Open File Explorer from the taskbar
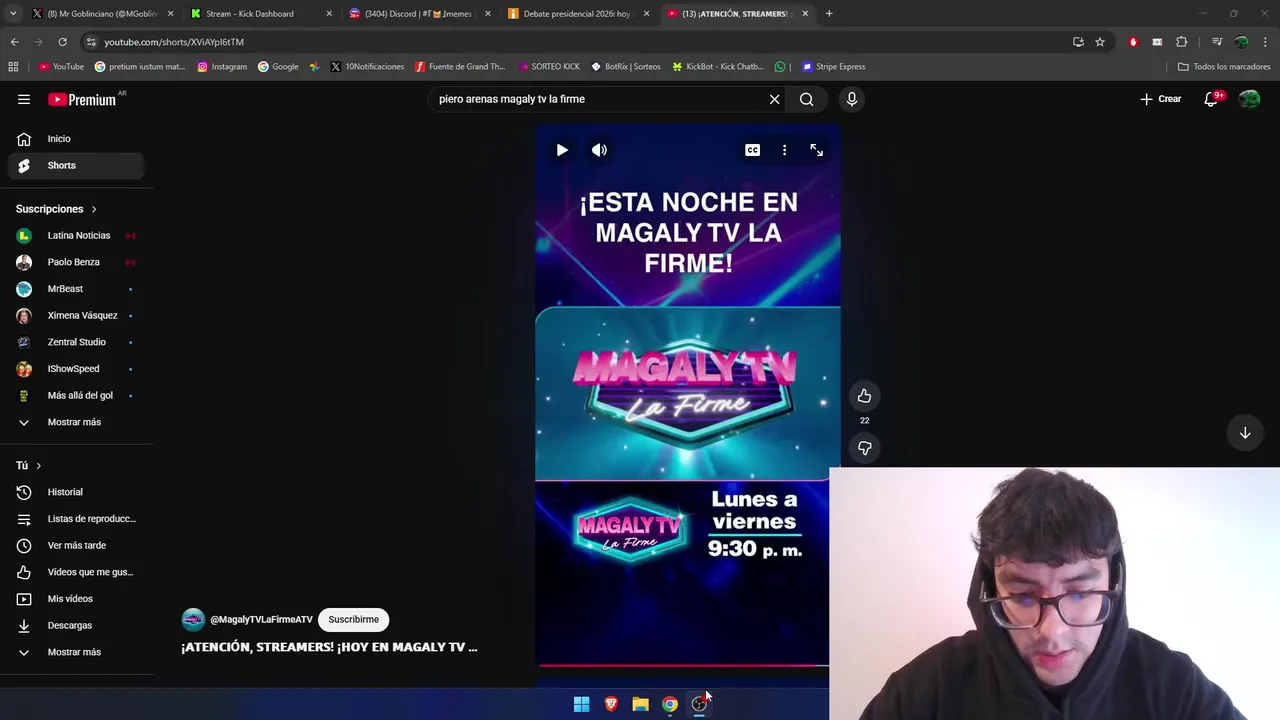Viewport: 1280px width, 720px height. click(x=640, y=704)
